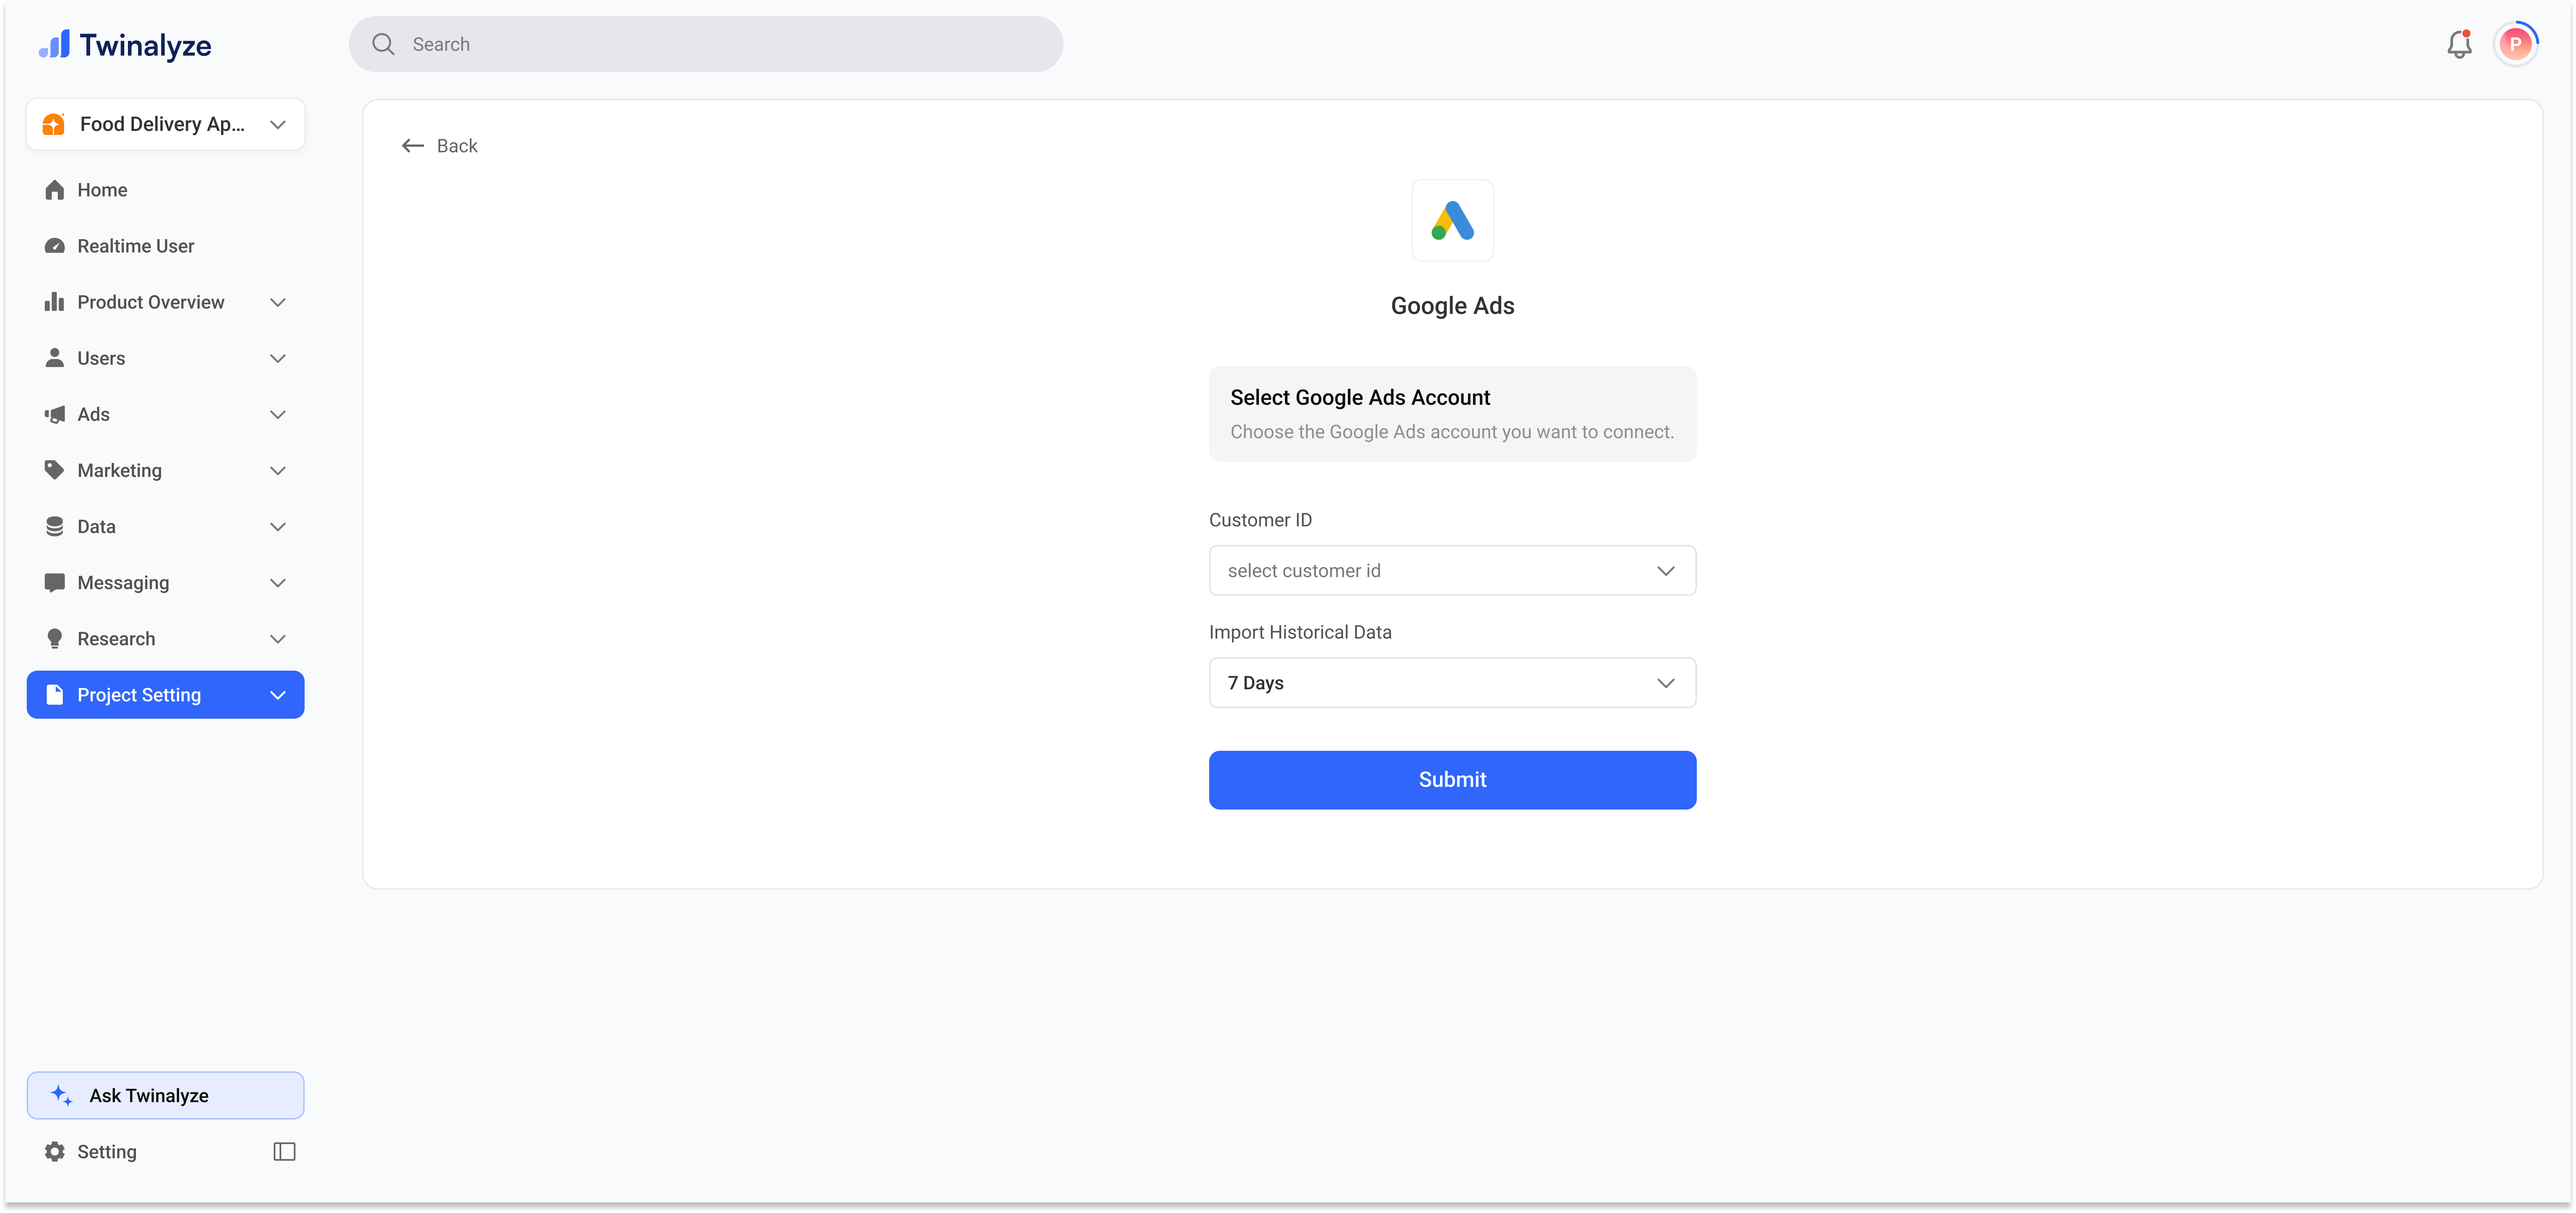Open the Food Delivery App project switcher
The height and width of the screenshot is (1213, 2576).
[x=166, y=124]
